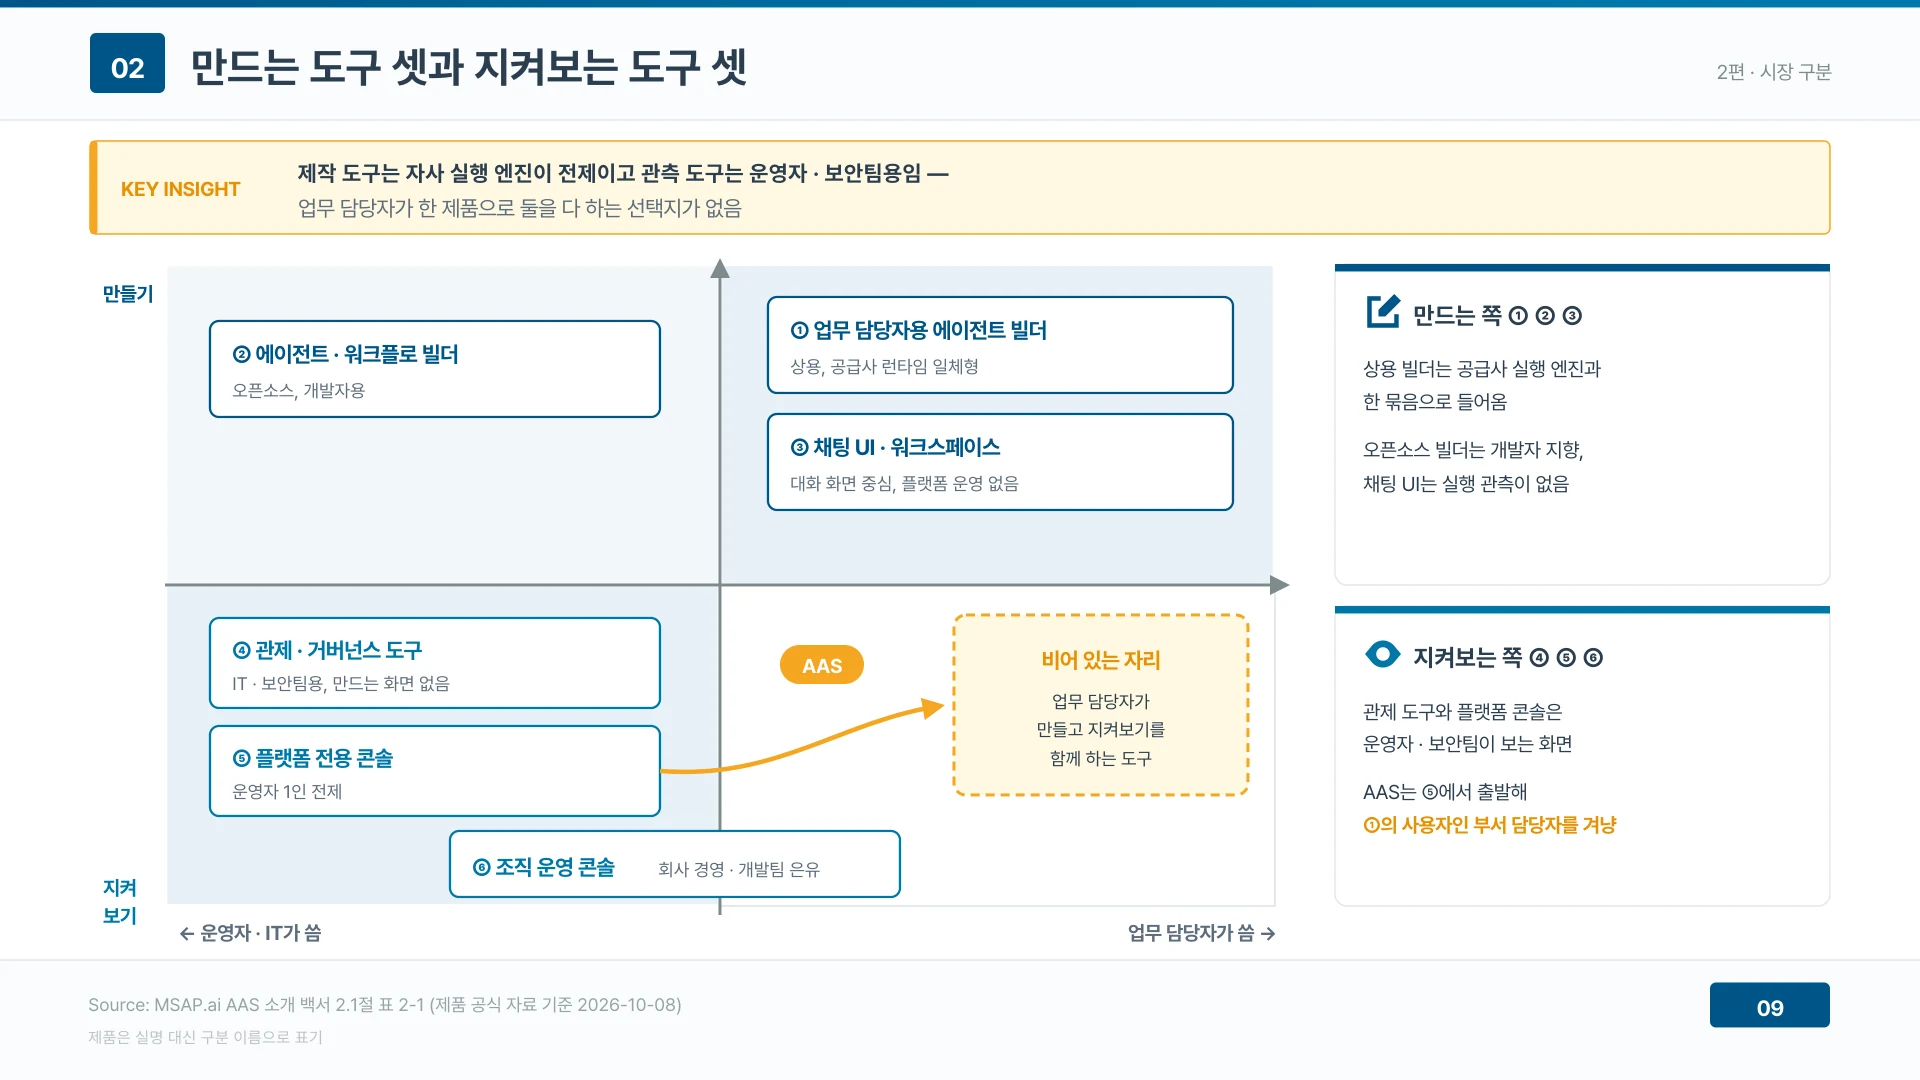Image resolution: width=1920 pixels, height=1080 pixels.
Task: Click the text 대화 화면 중심, 플랫폼 운영 없음
Action: (x=904, y=483)
